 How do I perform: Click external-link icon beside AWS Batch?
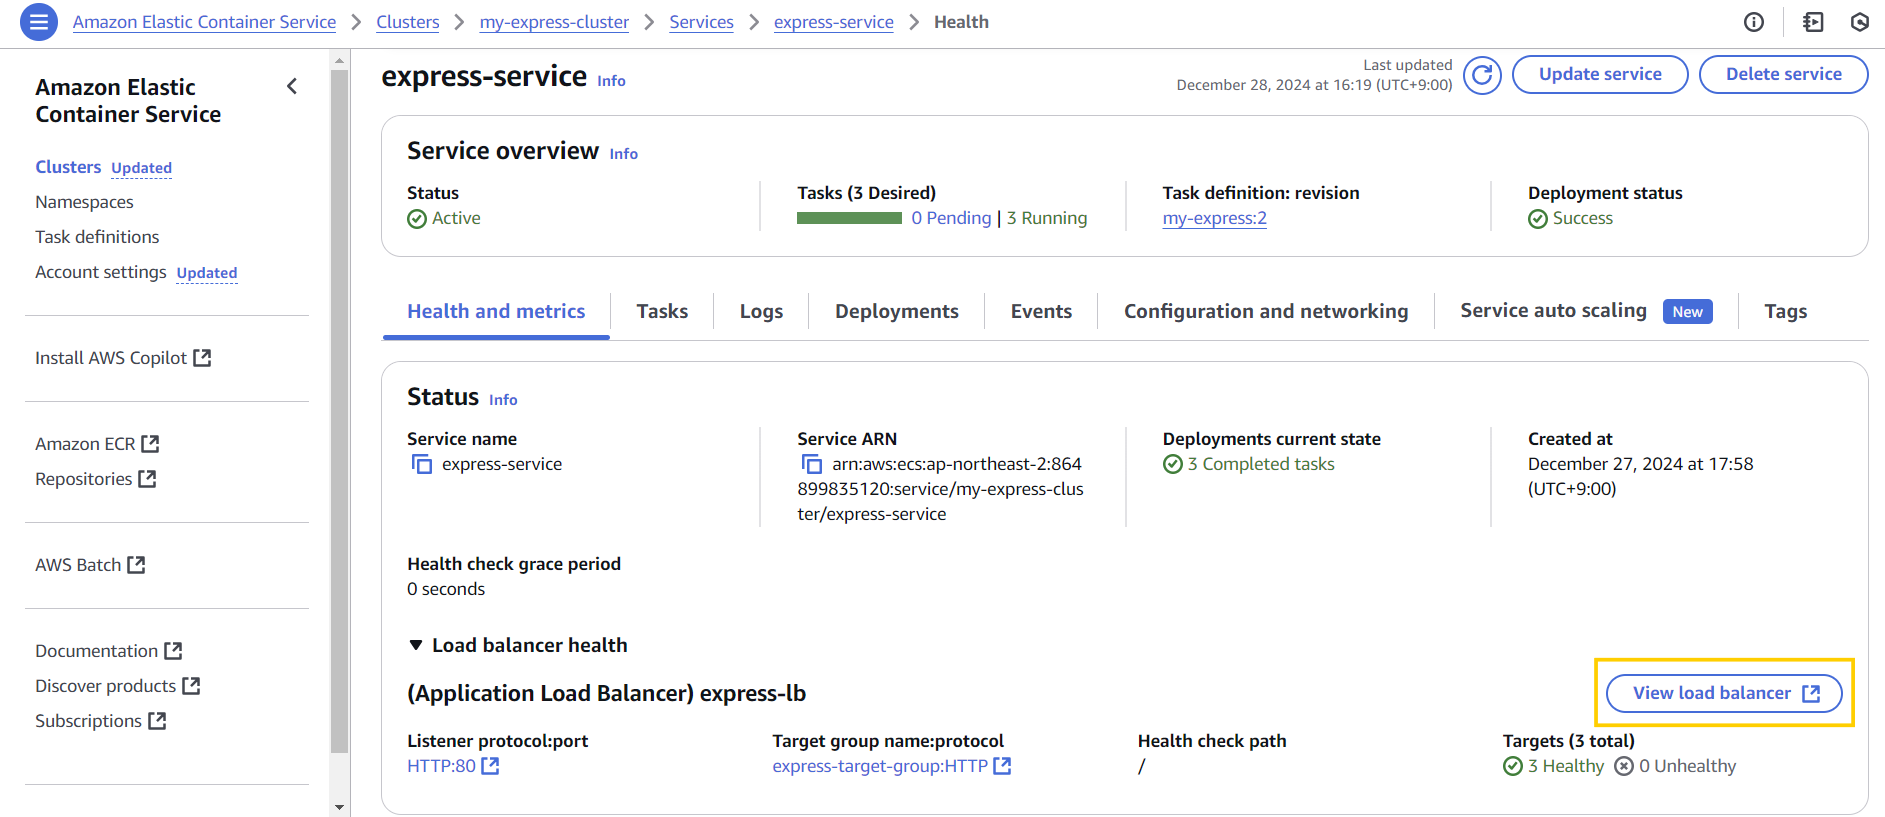136,565
